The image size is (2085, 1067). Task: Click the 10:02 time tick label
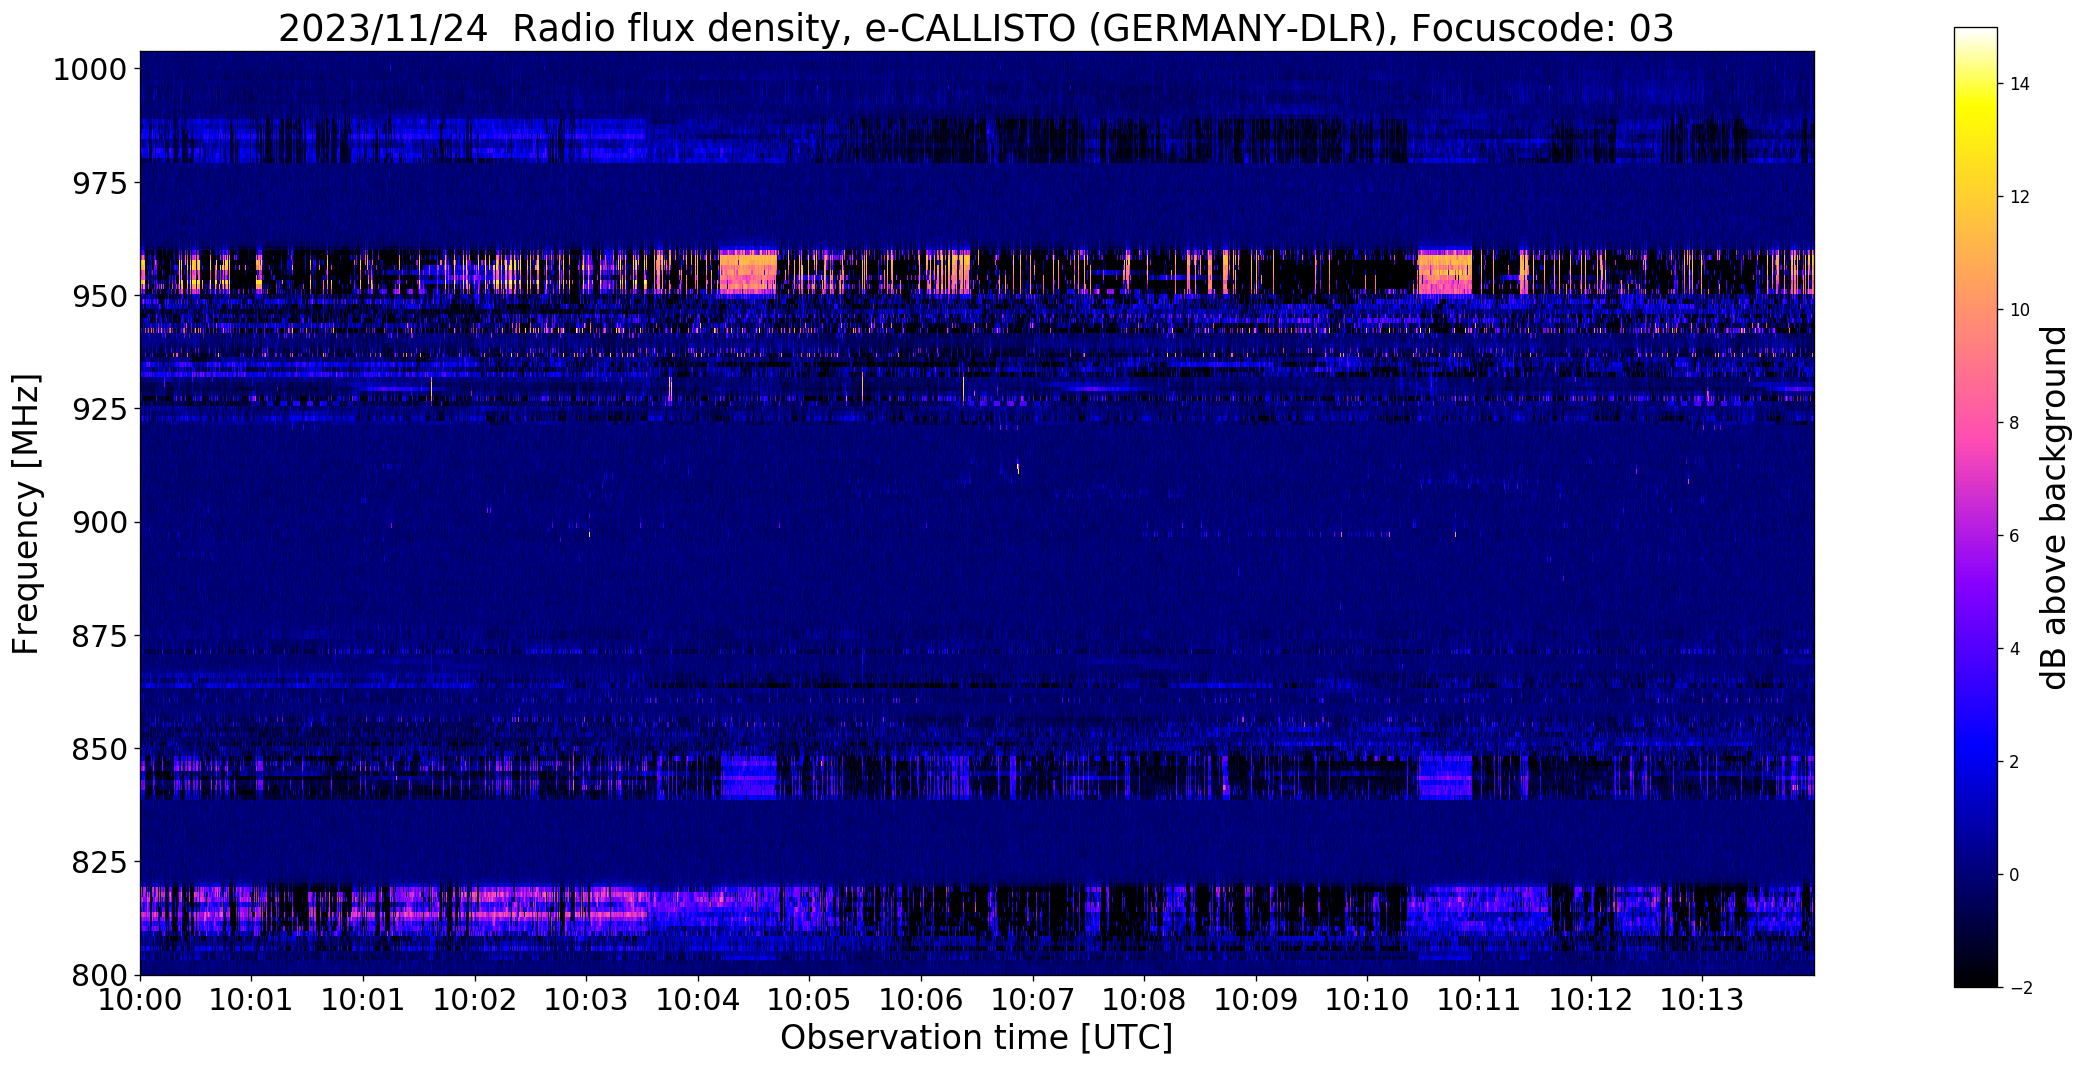[475, 1000]
